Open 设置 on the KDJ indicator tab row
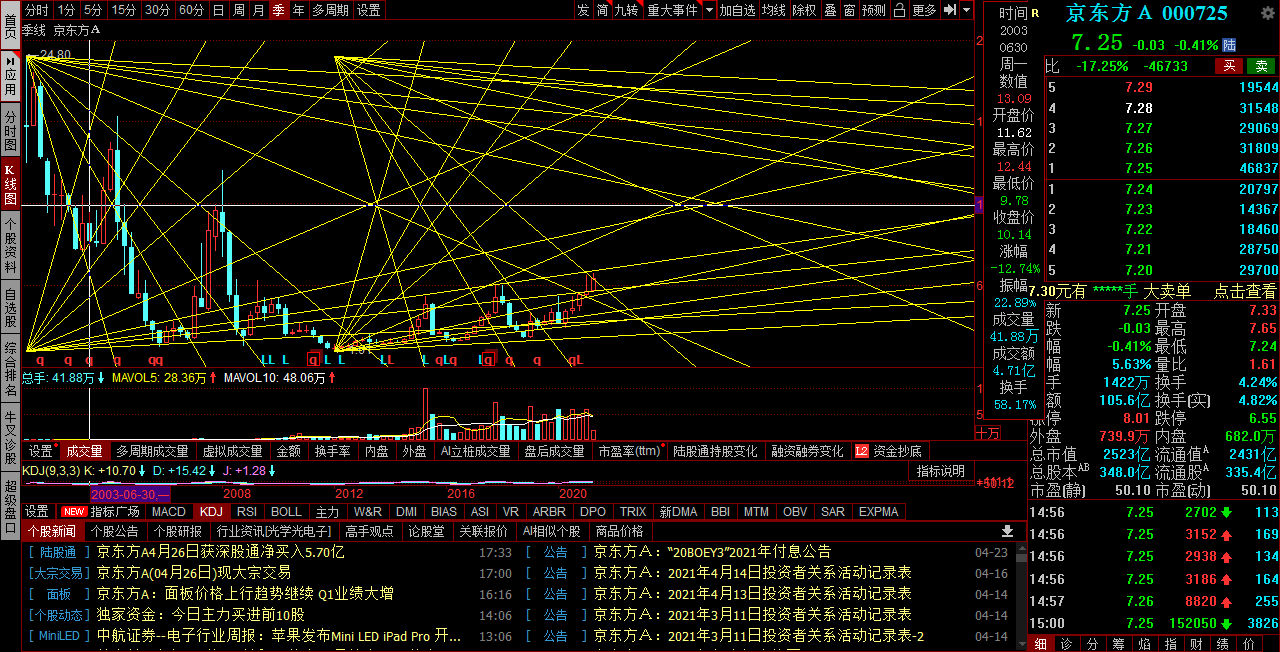The image size is (1280, 652). (37, 511)
